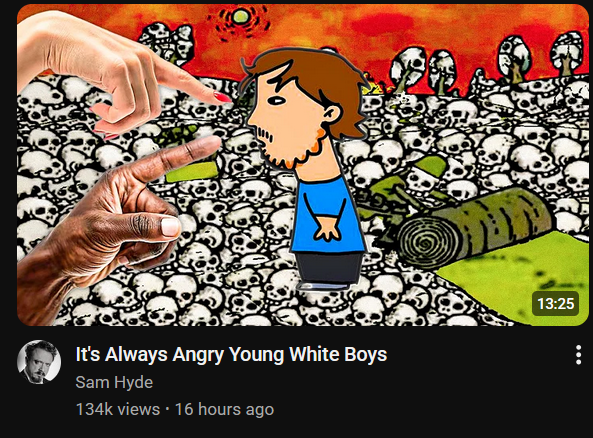Click the green sun in the orange sky
593x438 pixels.
(x=241, y=17)
